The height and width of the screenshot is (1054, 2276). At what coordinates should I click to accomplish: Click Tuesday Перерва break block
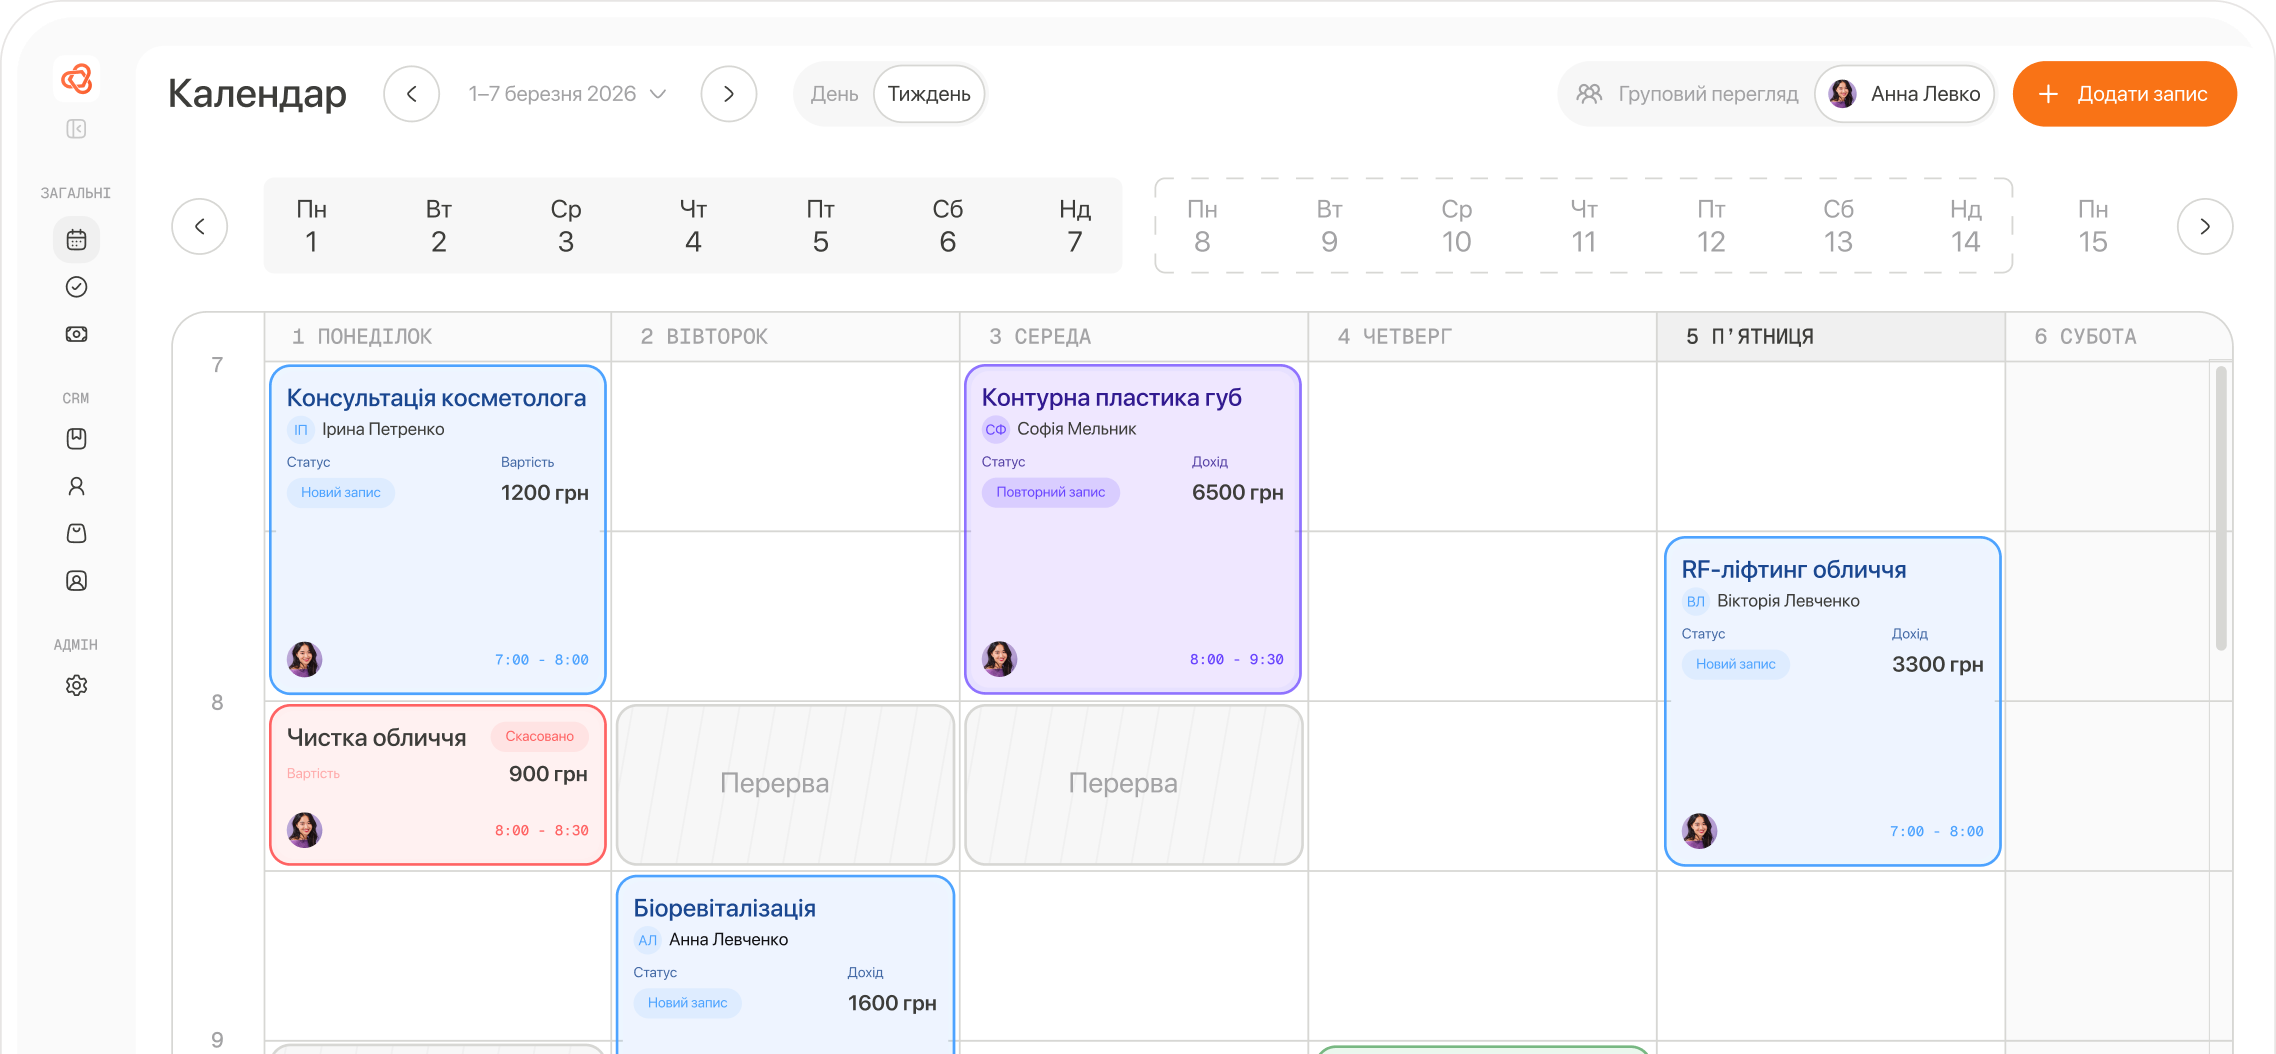pos(786,785)
